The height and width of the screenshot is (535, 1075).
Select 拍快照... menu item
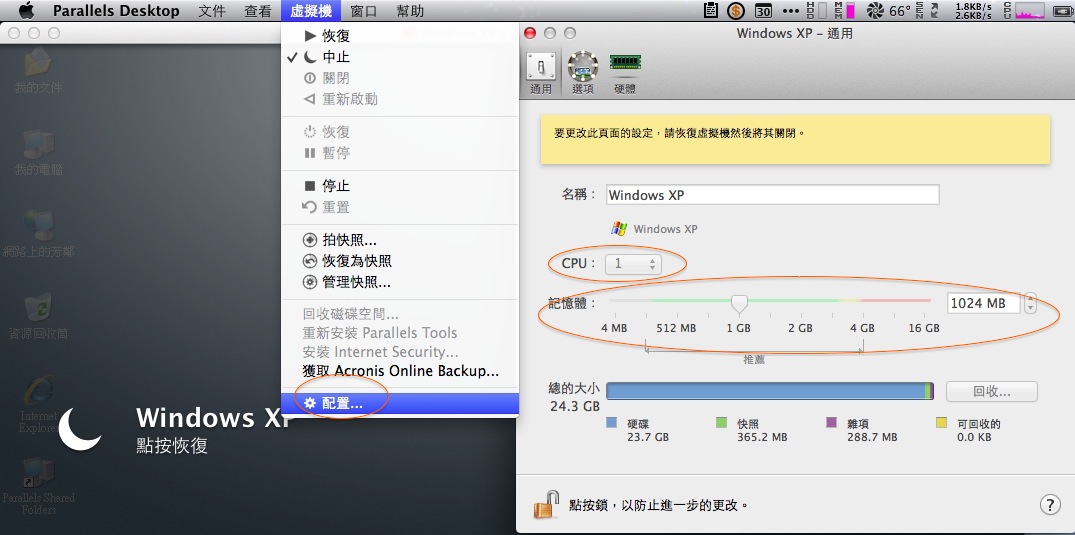[400, 240]
